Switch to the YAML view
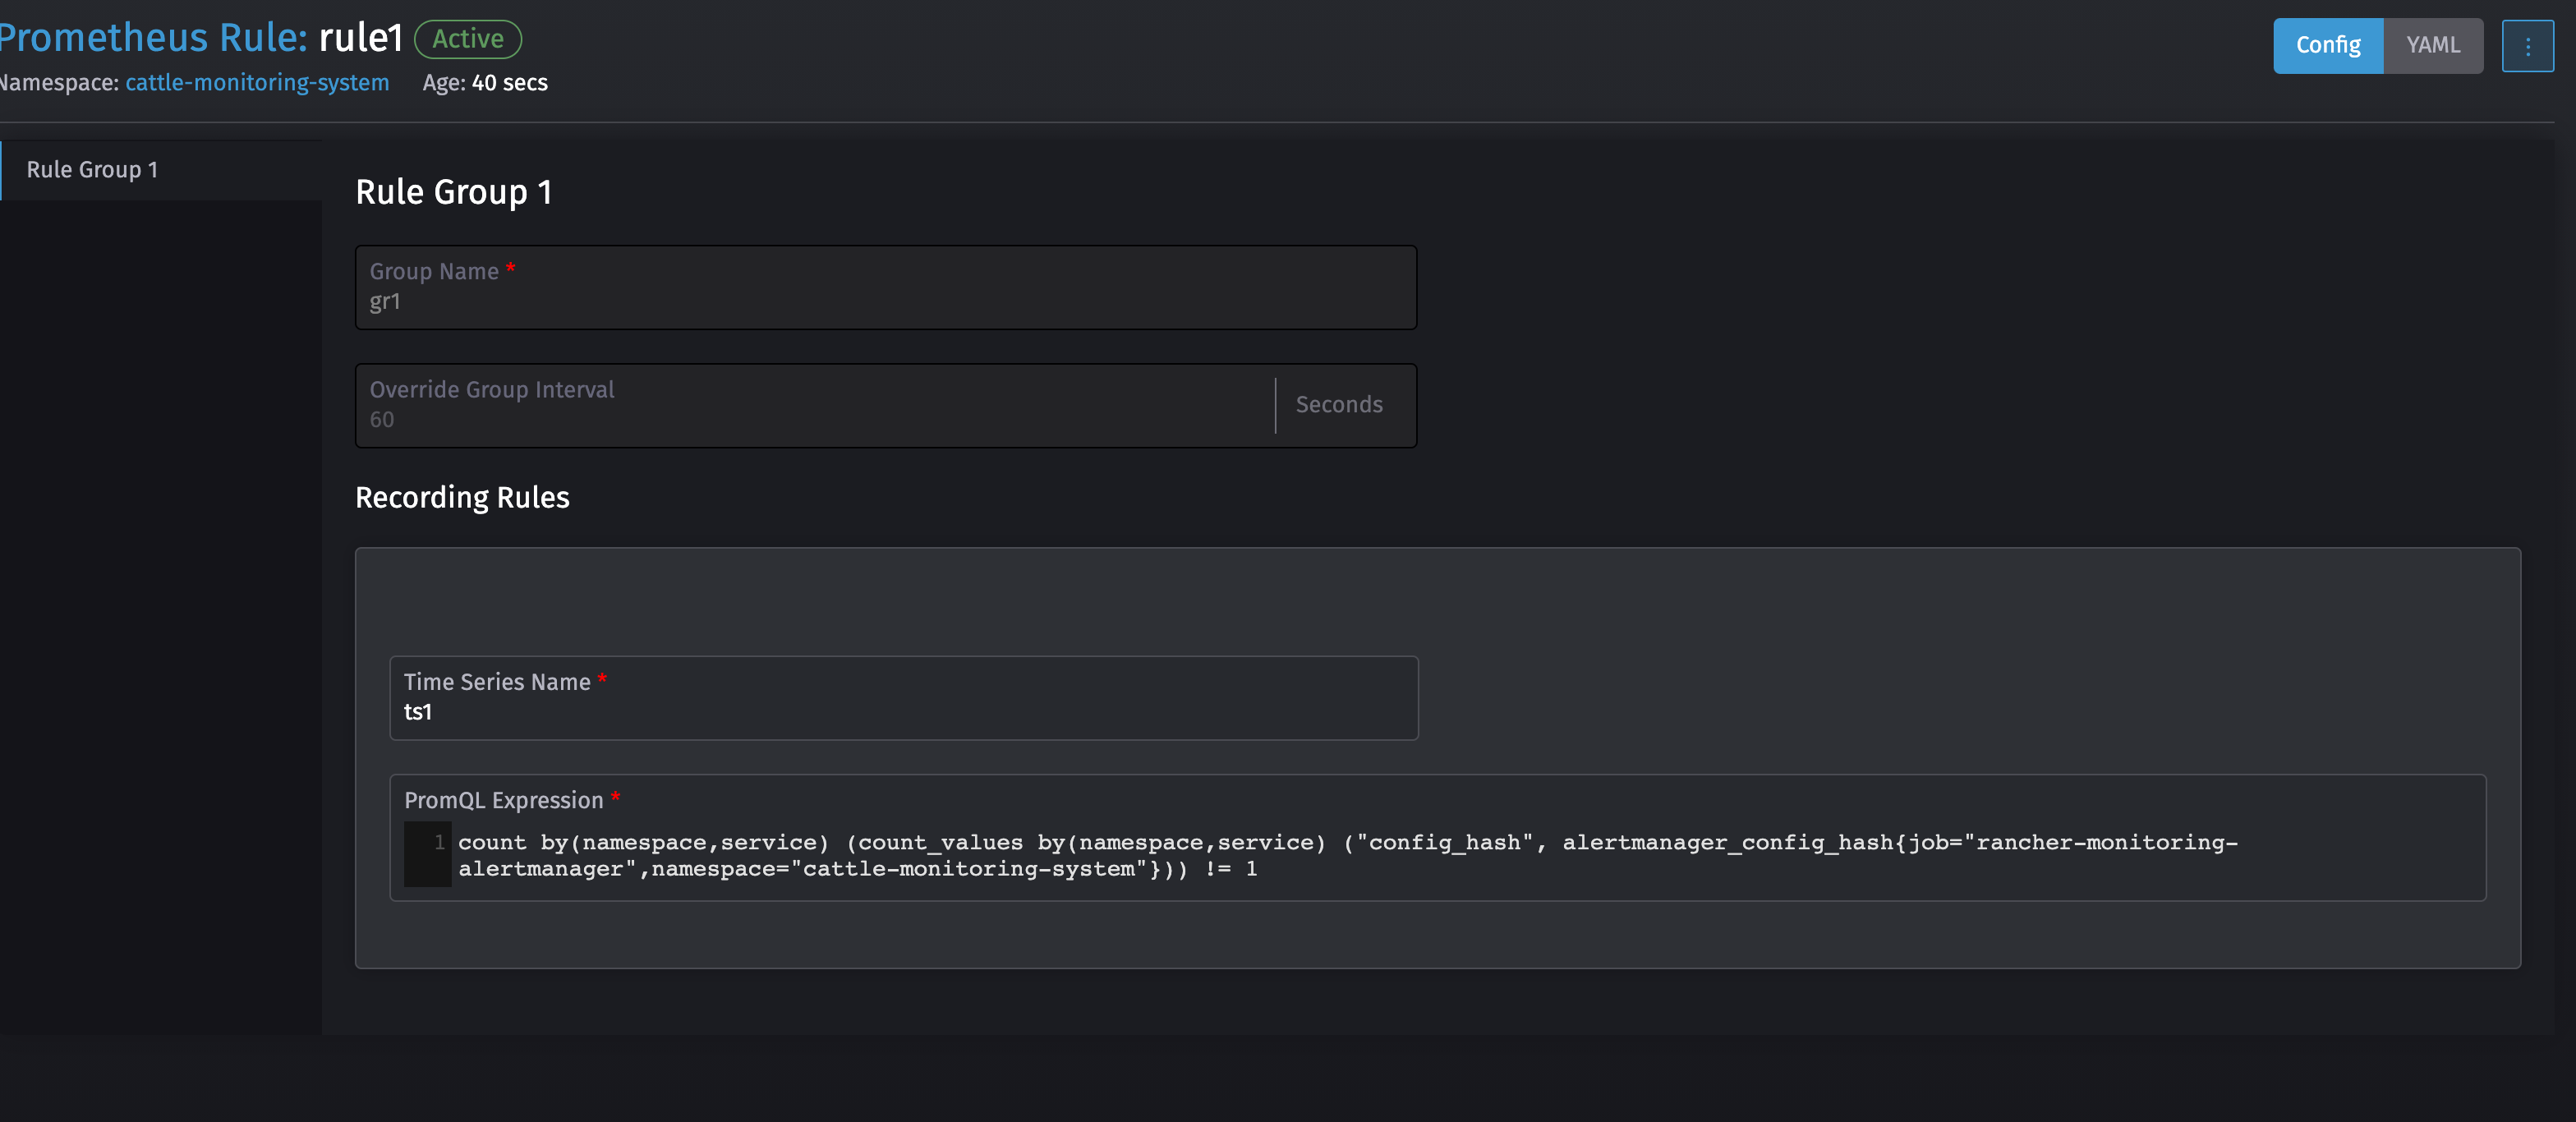This screenshot has height=1122, width=2576. (2432, 46)
